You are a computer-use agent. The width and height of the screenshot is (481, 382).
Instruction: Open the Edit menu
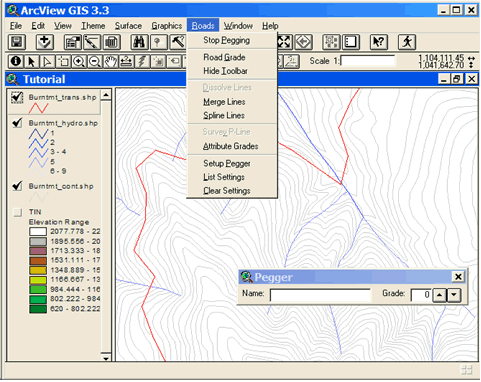point(38,26)
